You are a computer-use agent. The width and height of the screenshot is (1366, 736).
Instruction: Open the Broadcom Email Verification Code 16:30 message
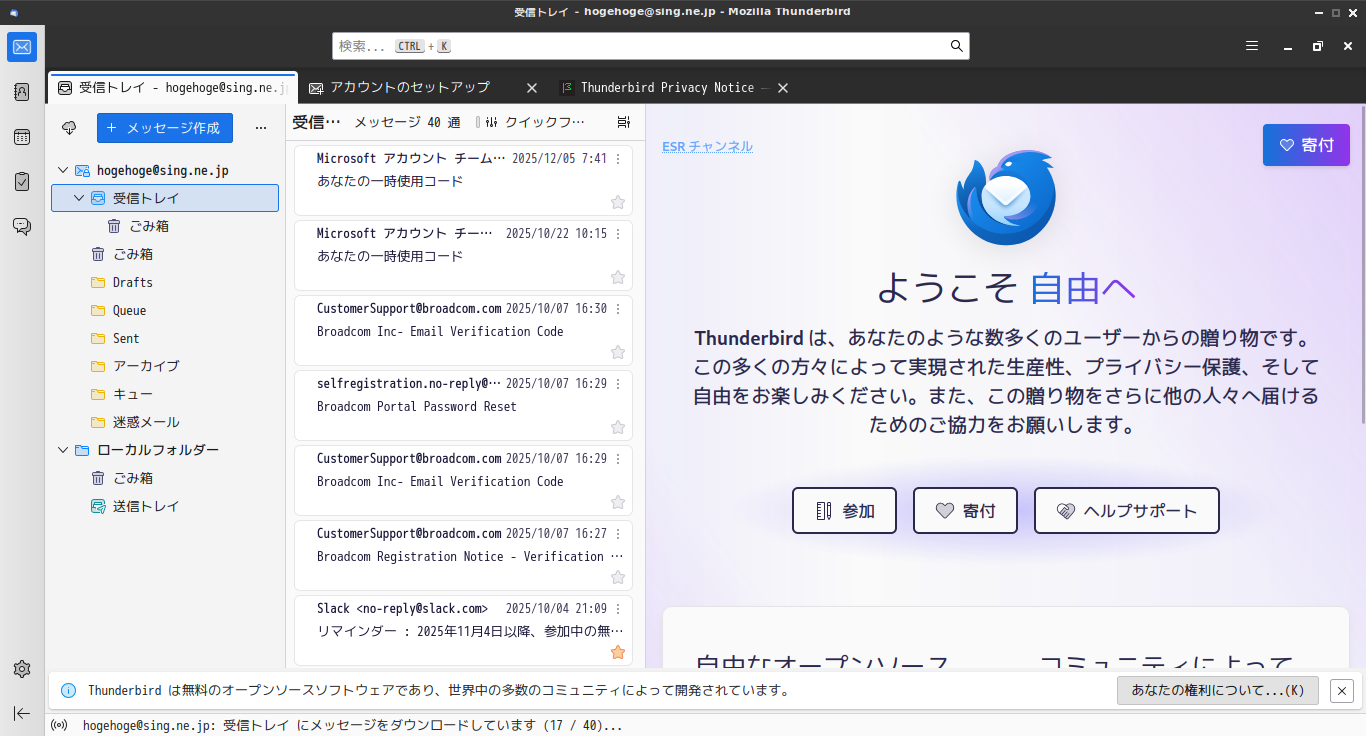tap(463, 330)
